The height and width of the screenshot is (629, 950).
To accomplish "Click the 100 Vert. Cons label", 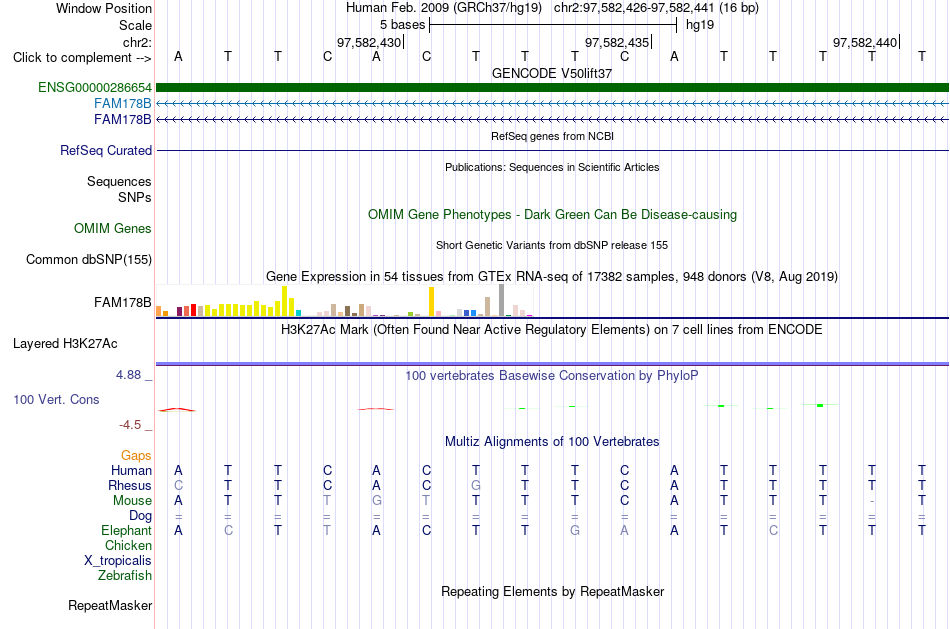I will 56,399.
